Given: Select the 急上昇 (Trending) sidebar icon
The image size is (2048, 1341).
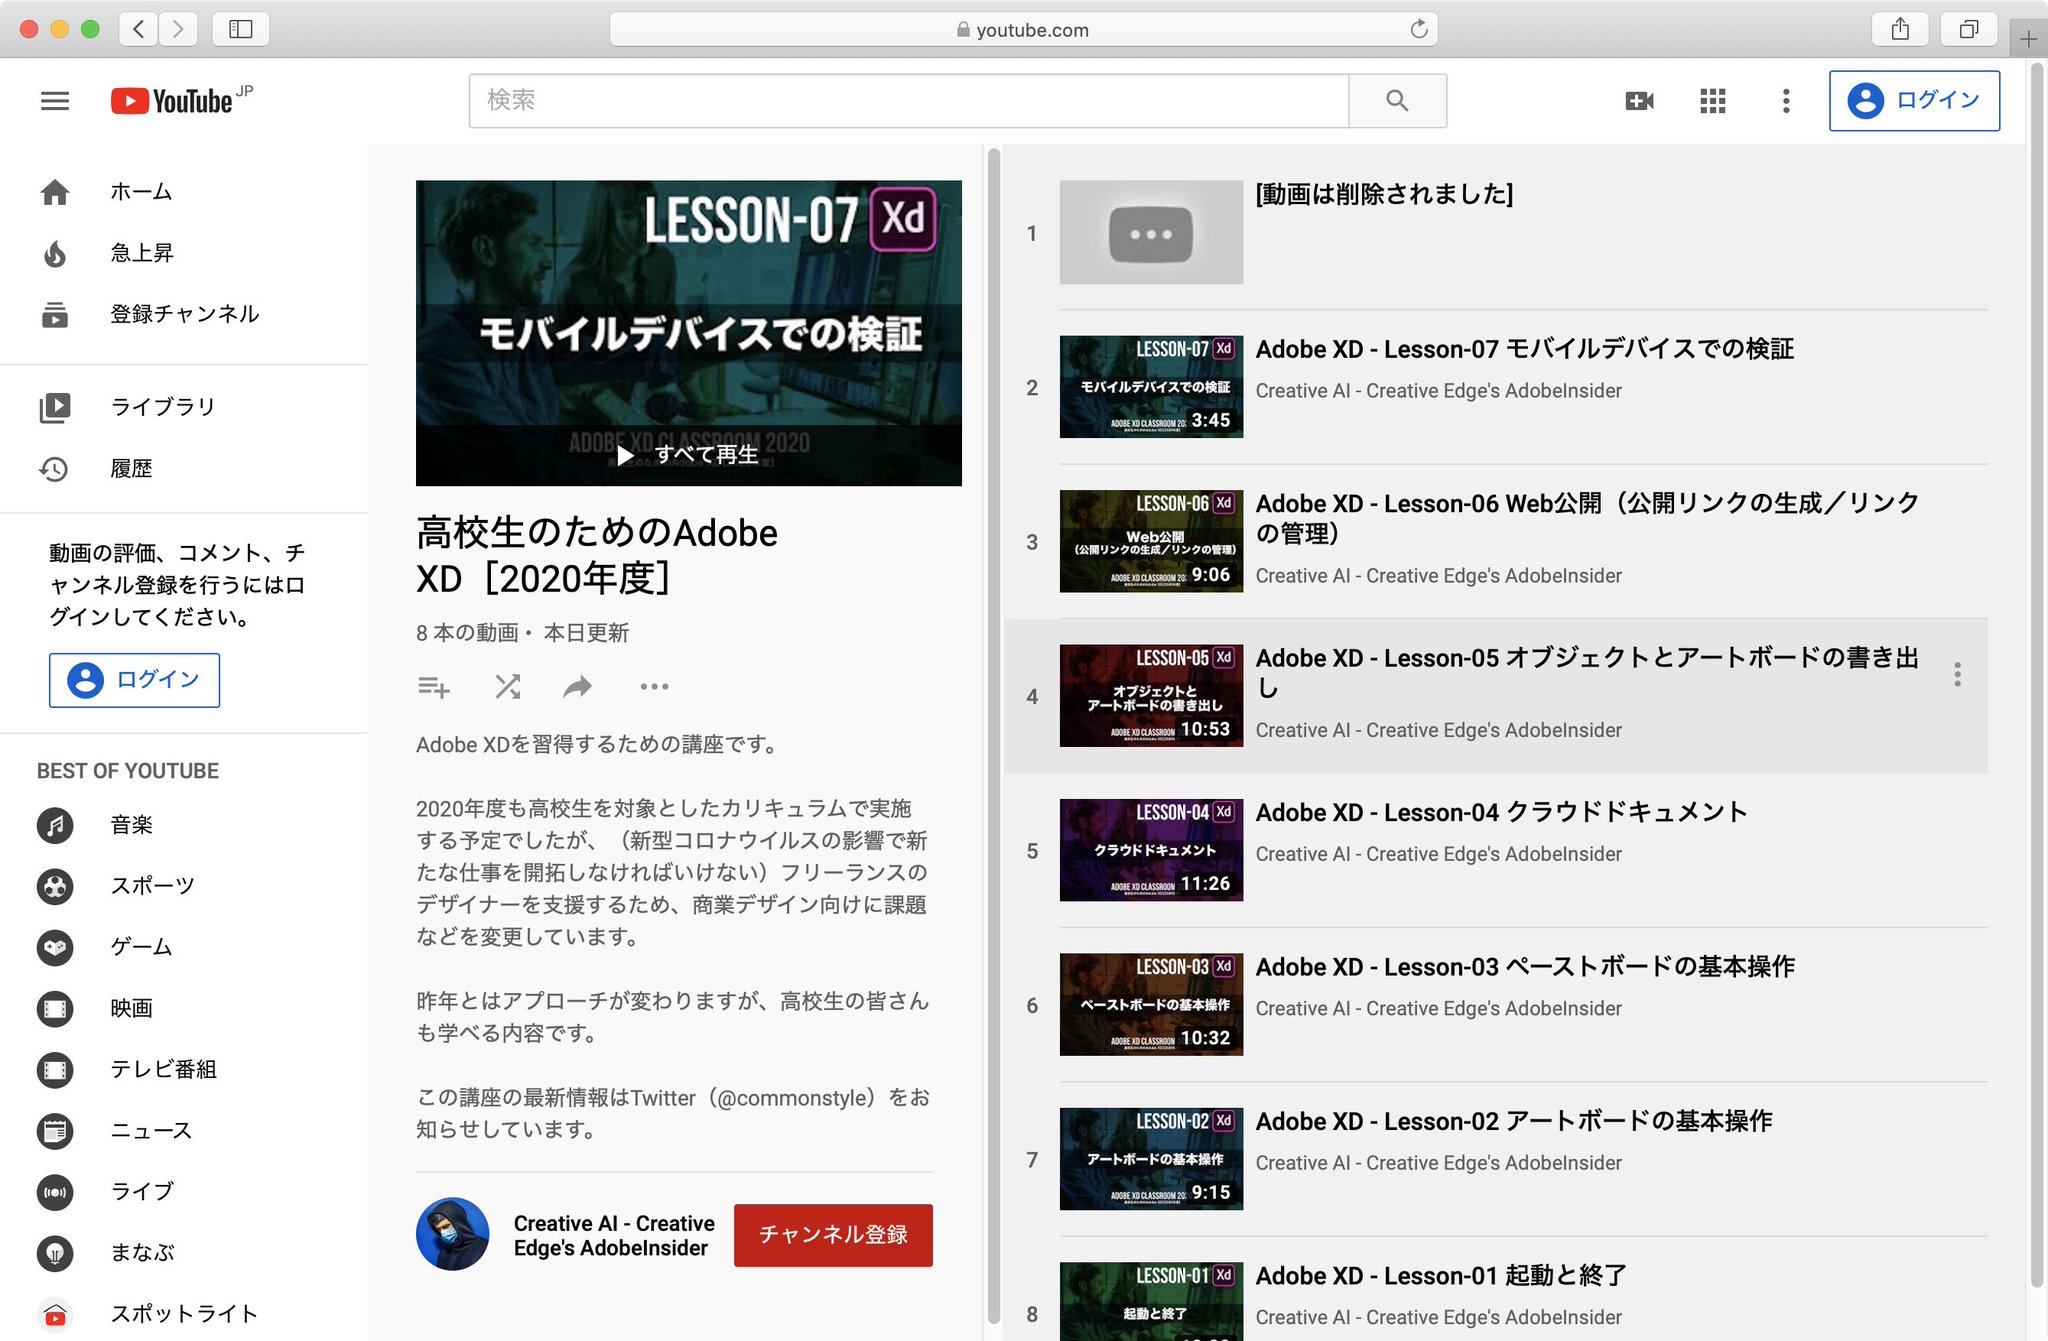Looking at the screenshot, I should (56, 253).
